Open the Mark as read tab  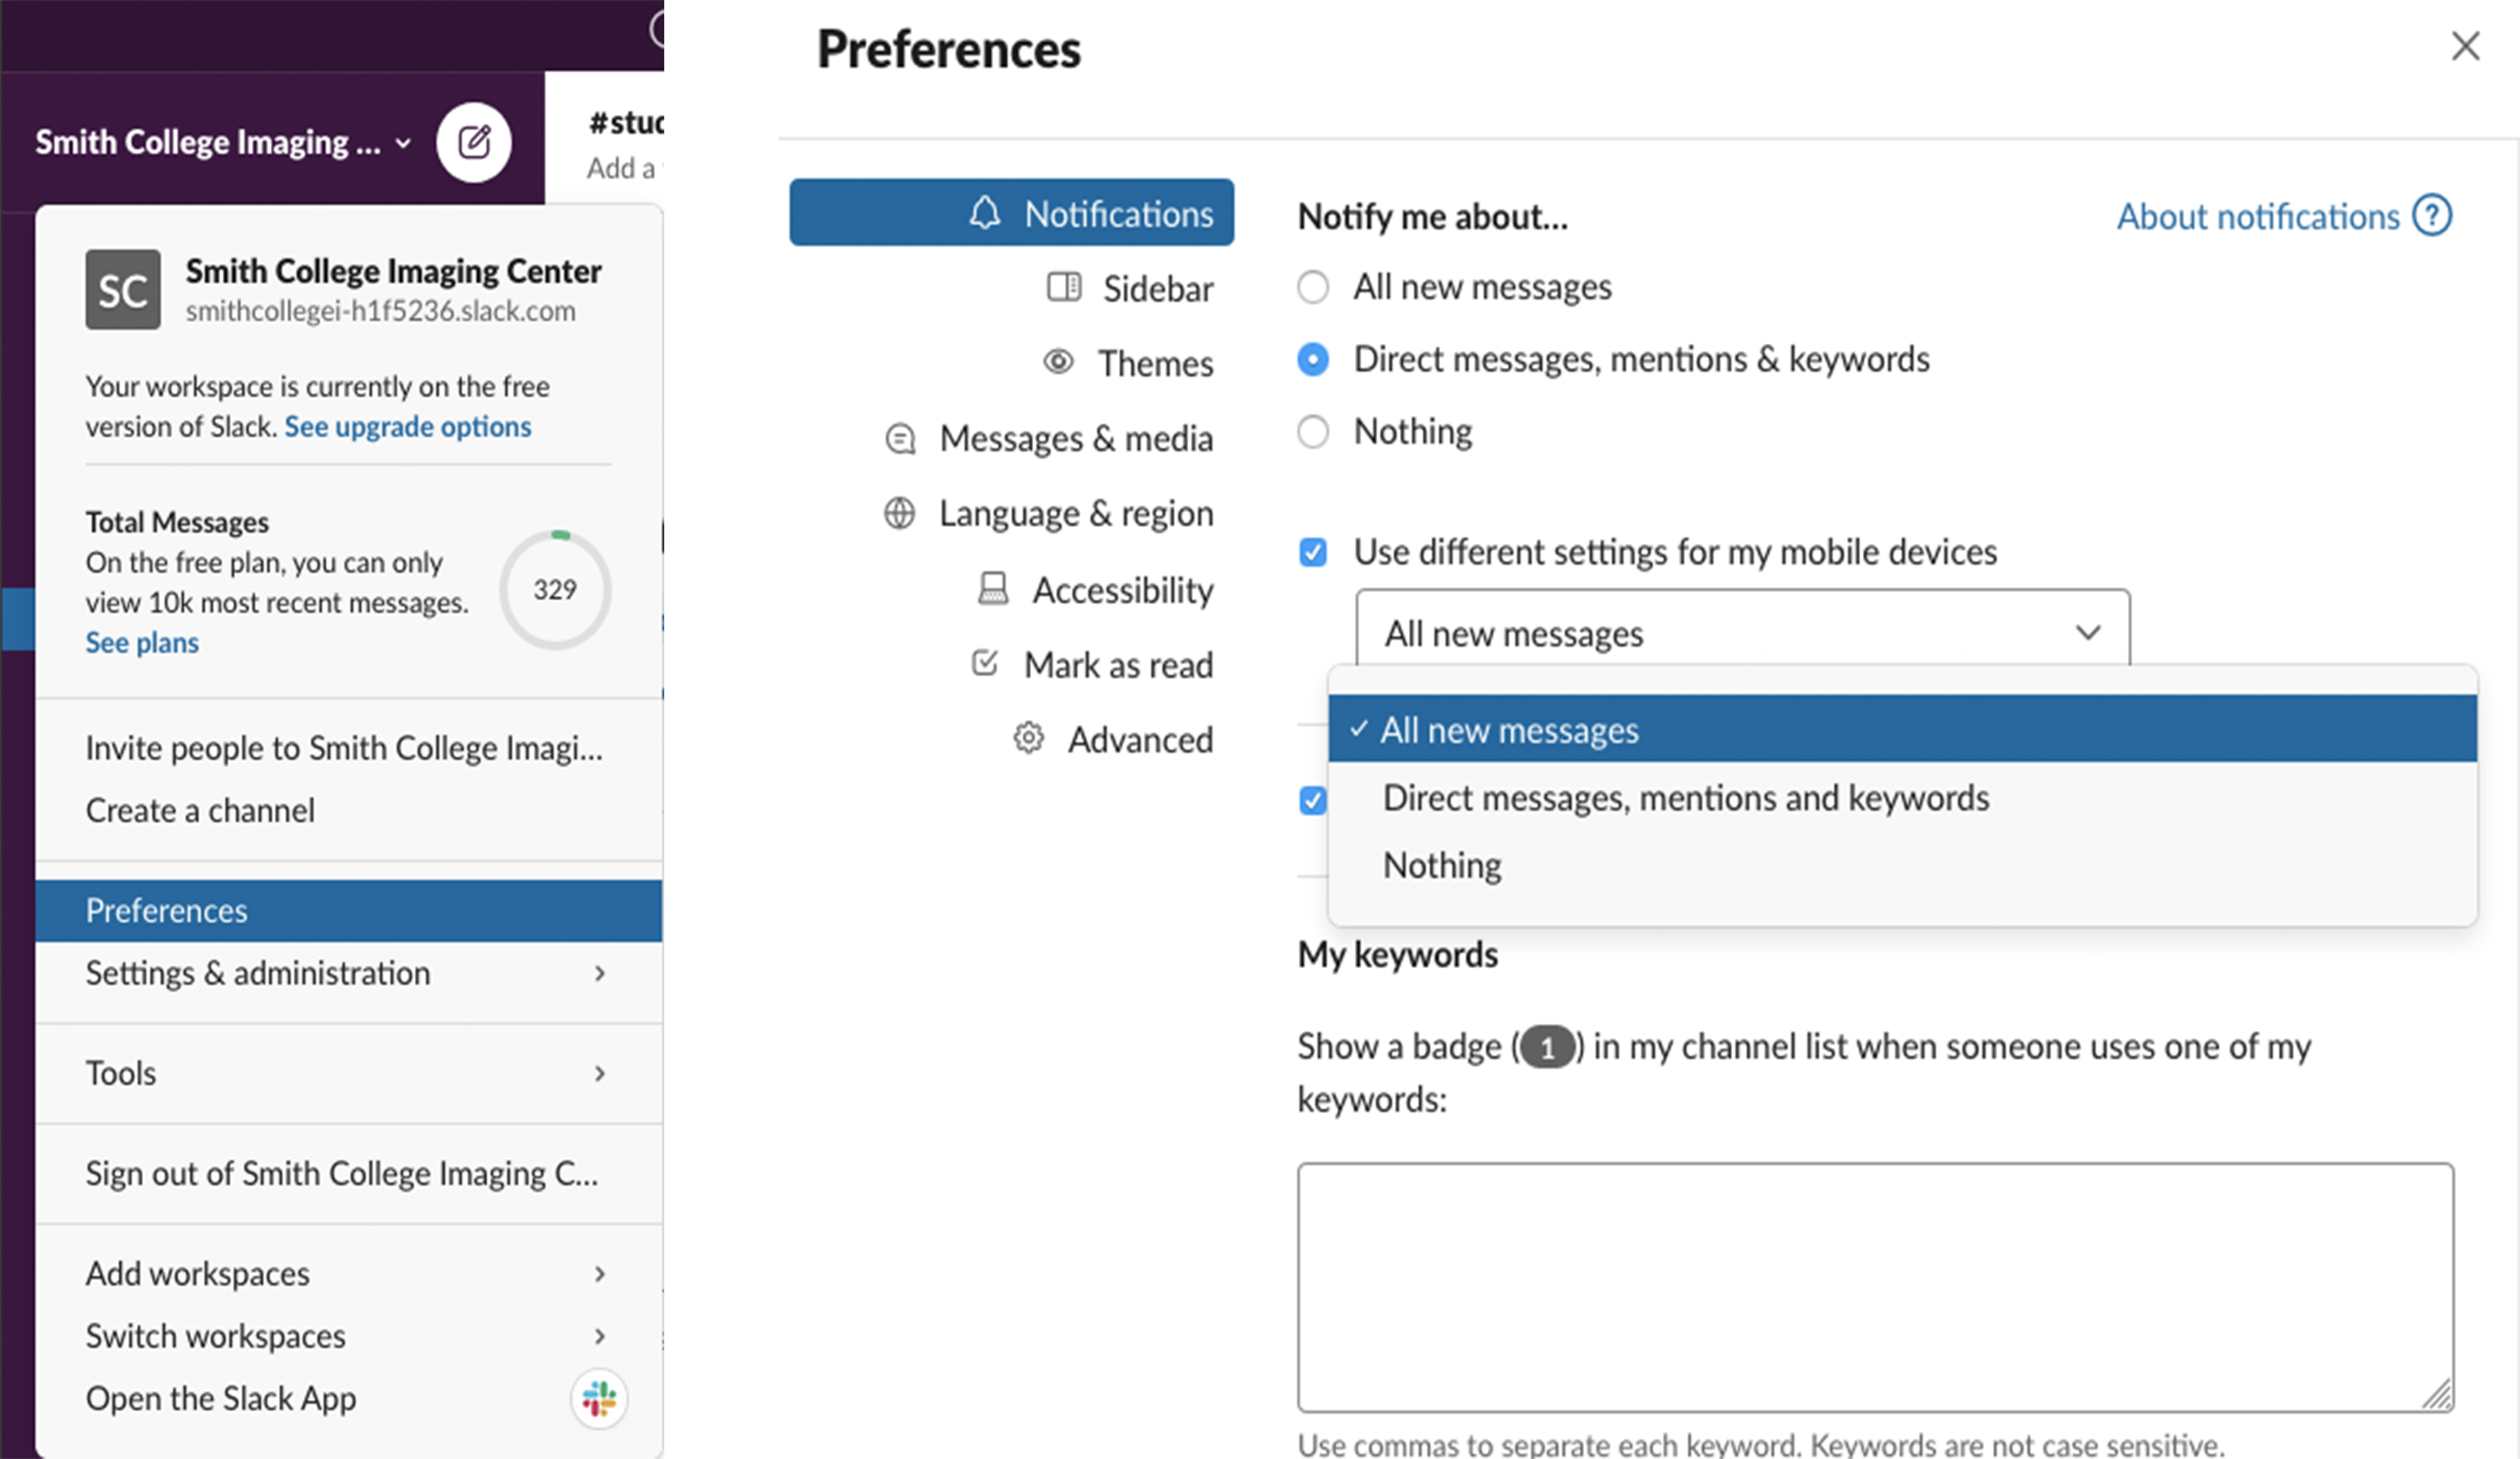(x=1092, y=664)
